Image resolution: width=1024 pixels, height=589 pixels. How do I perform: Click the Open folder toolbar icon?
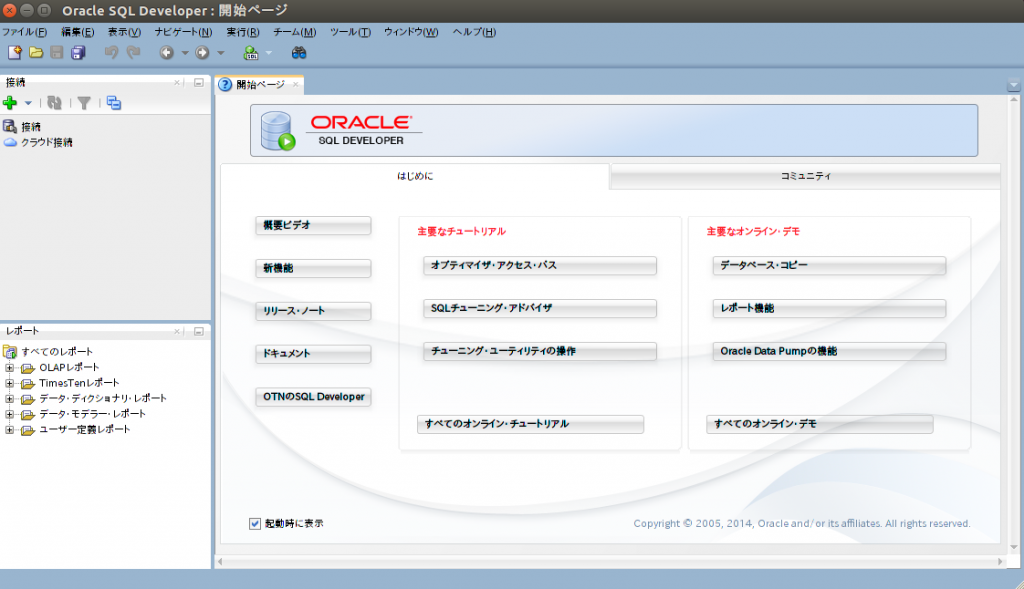click(x=36, y=53)
